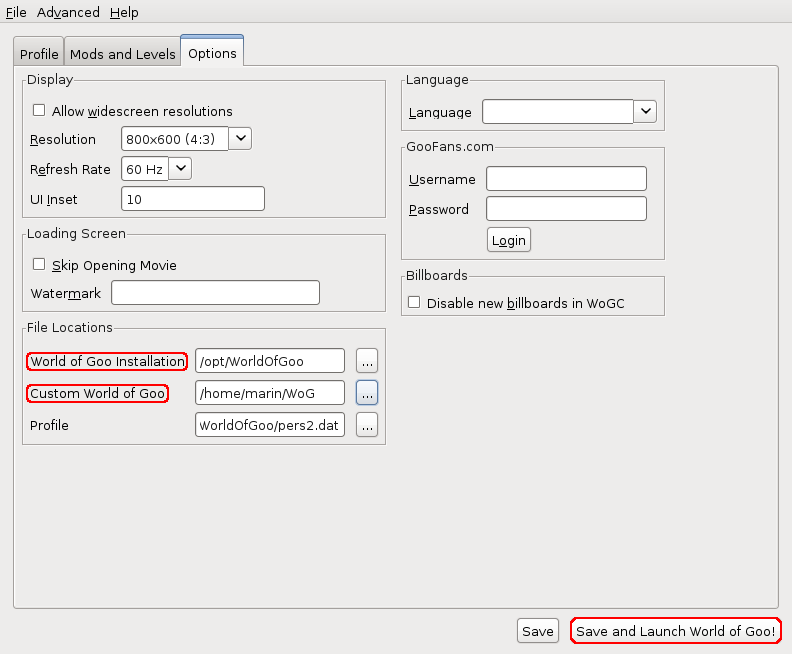Switch to the Profile tab
The image size is (792, 654).
[39, 54]
